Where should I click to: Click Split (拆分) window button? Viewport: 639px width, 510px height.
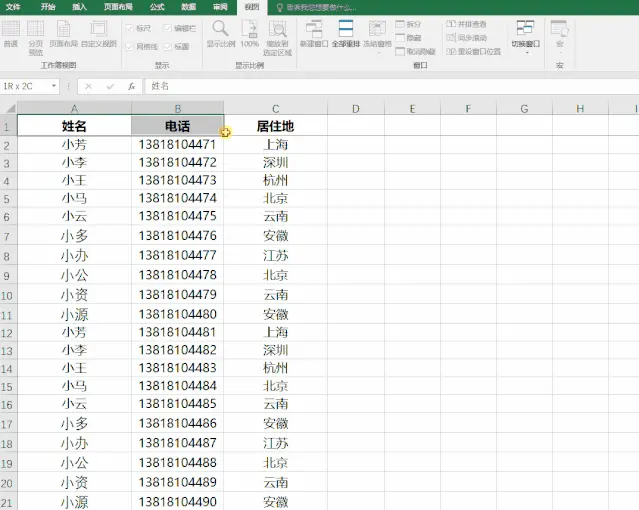click(408, 24)
